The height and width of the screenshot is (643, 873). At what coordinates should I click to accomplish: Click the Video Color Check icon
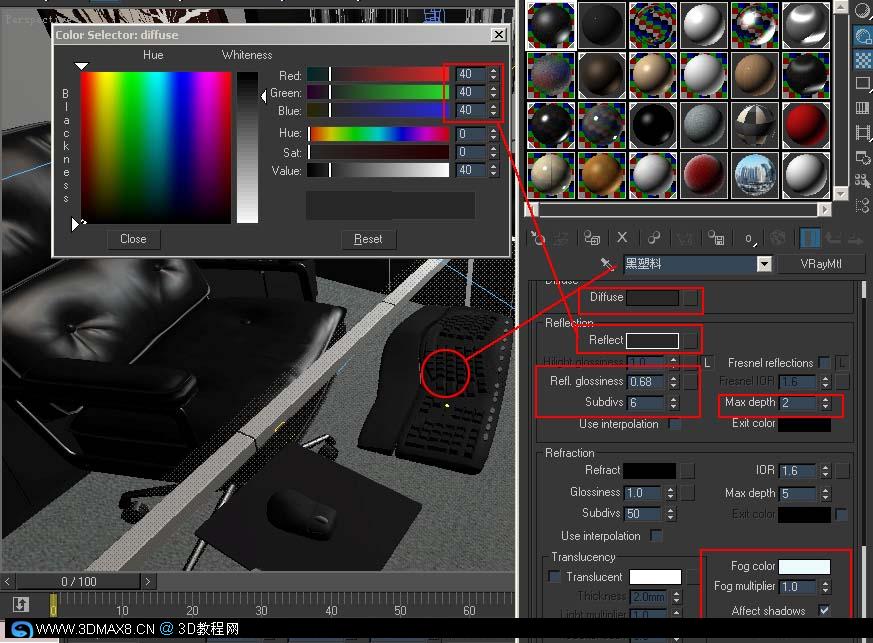(862, 108)
